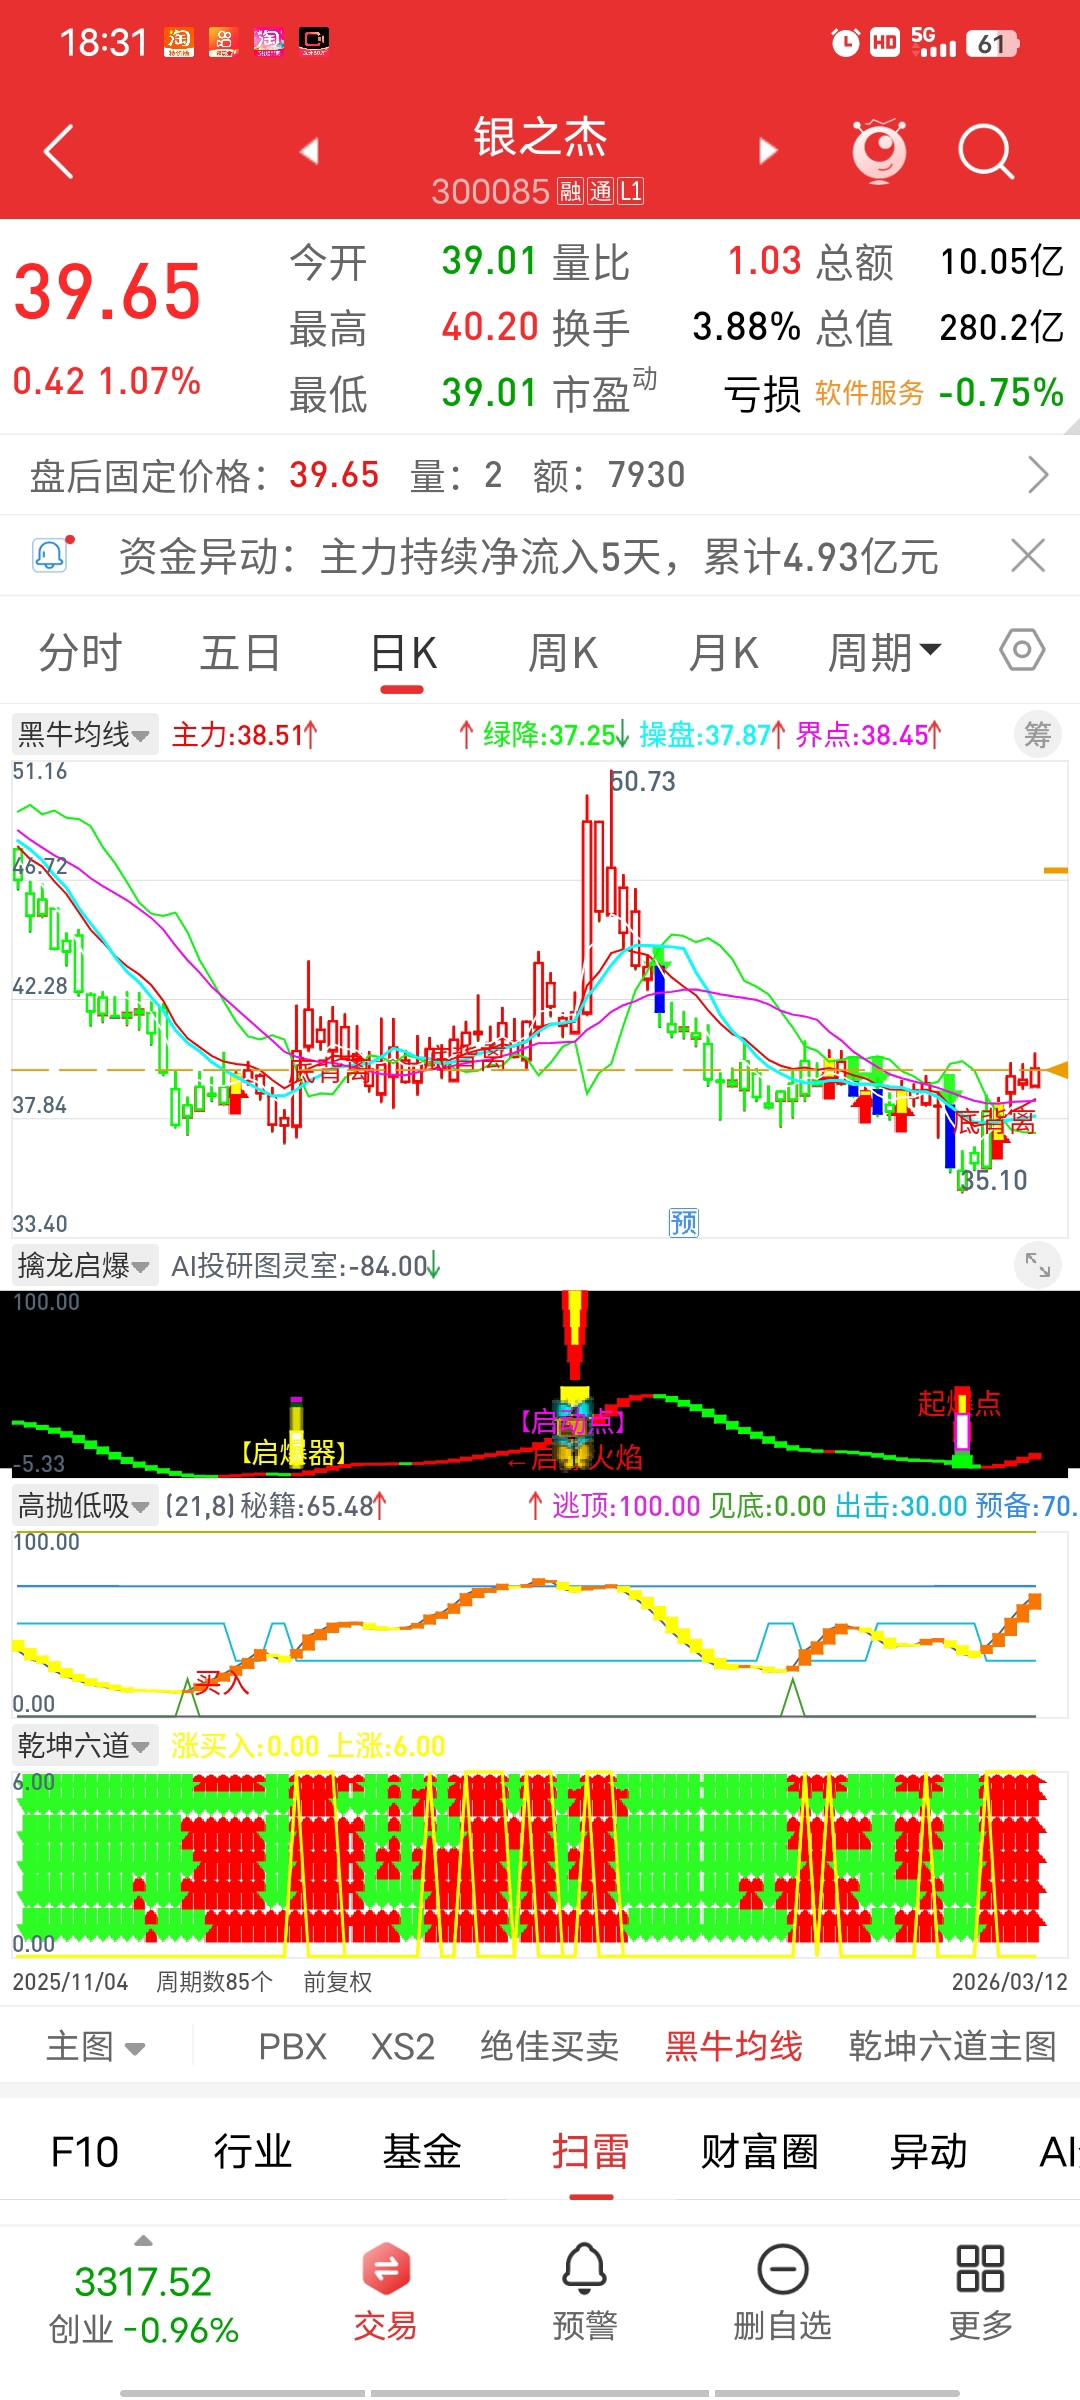Select 黑牛均线 in indicator bar
1080x2400 pixels.
click(734, 2046)
